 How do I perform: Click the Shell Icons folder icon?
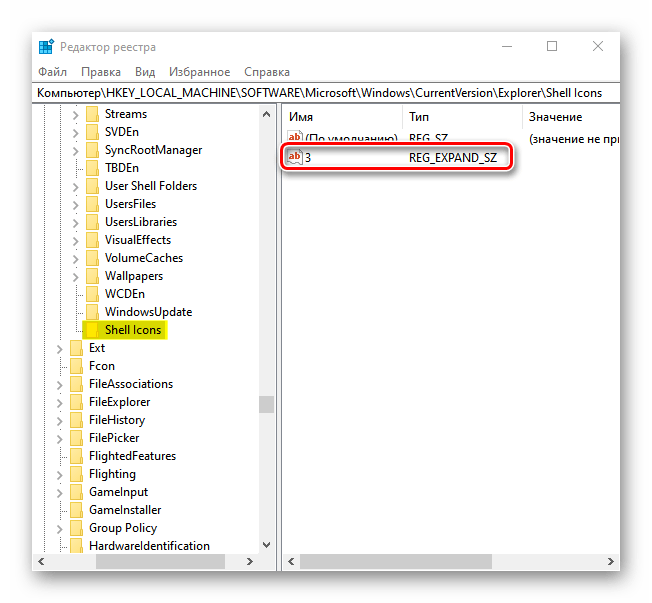coord(92,330)
